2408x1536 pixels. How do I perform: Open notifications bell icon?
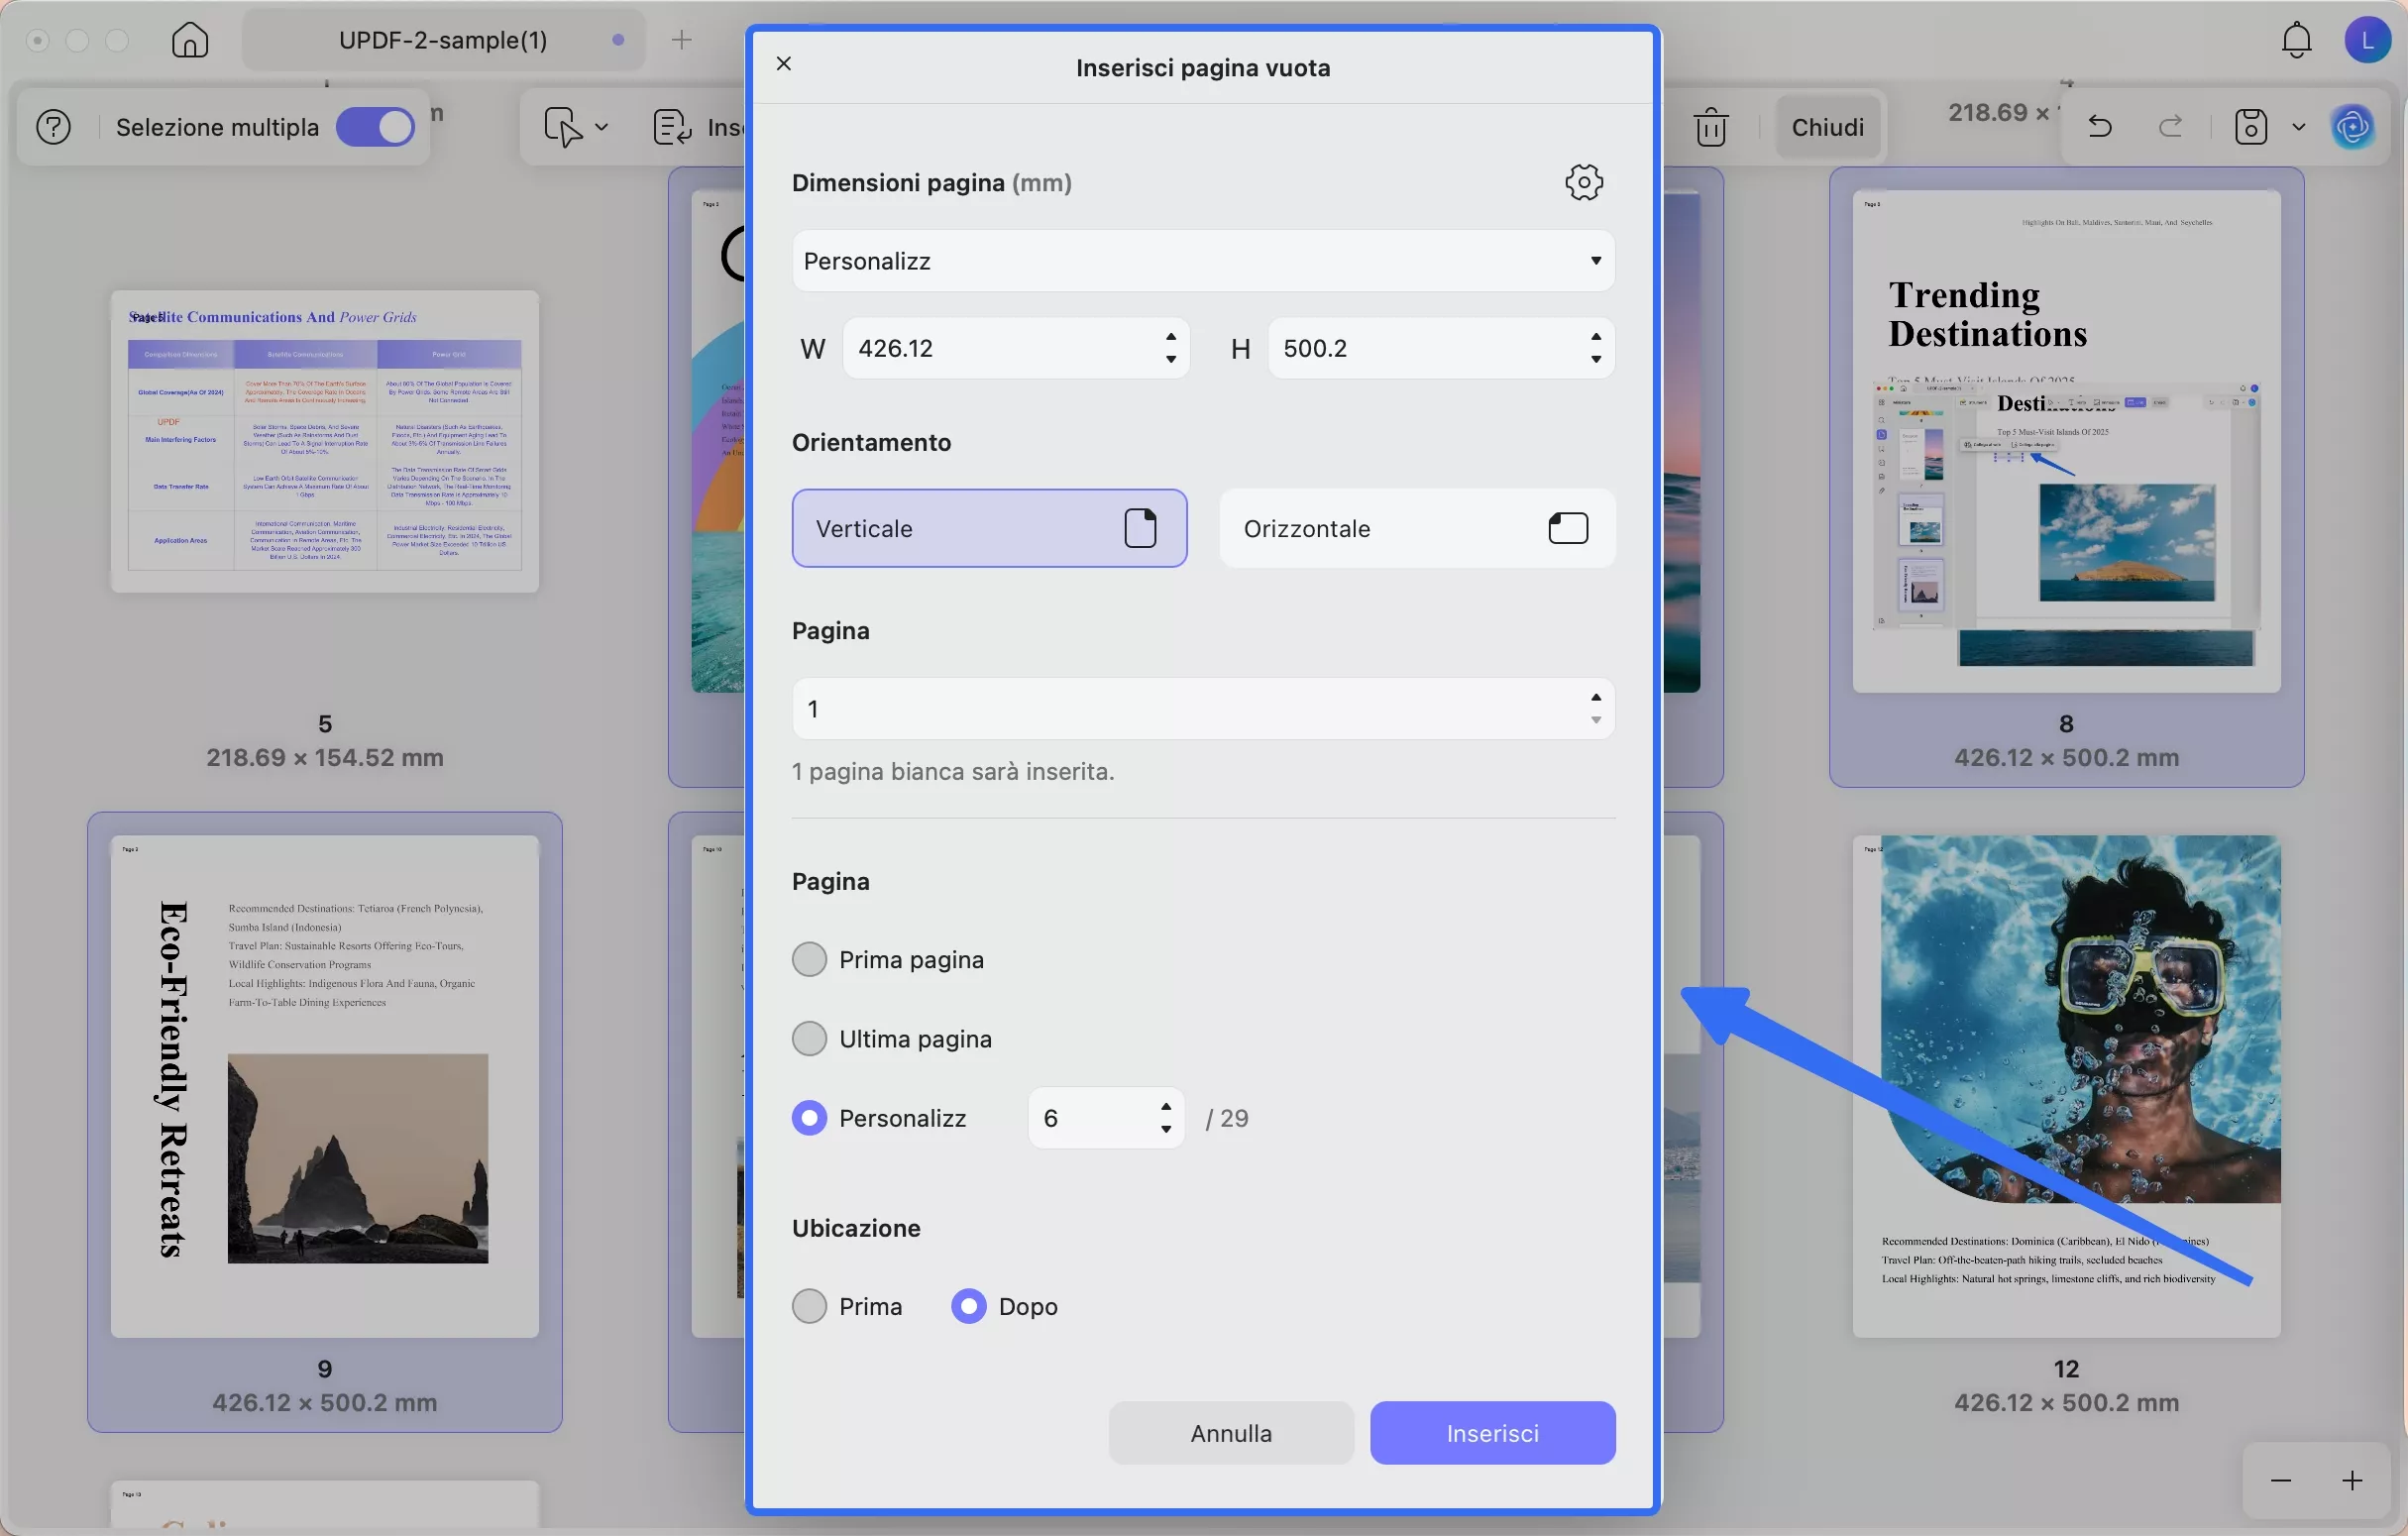click(2296, 40)
